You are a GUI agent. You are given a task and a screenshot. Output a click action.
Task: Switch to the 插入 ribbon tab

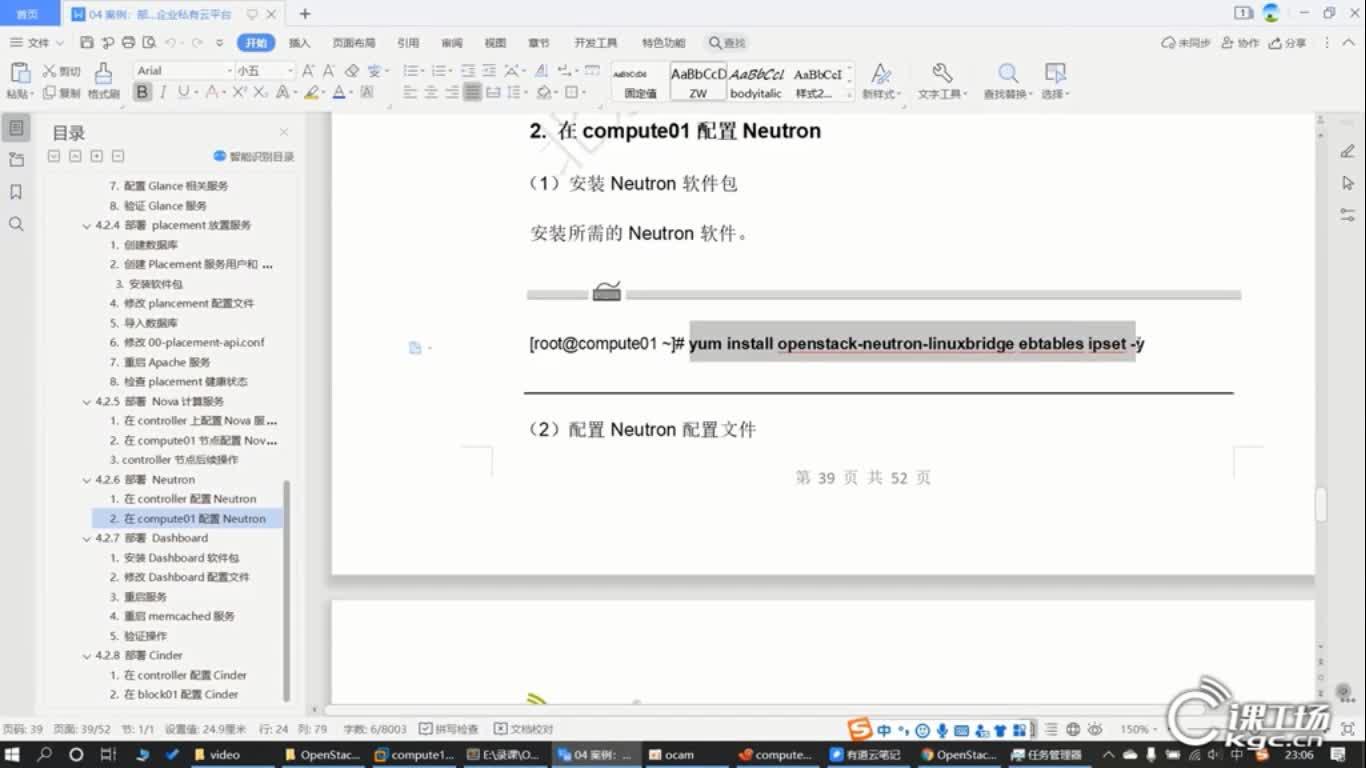[x=300, y=43]
